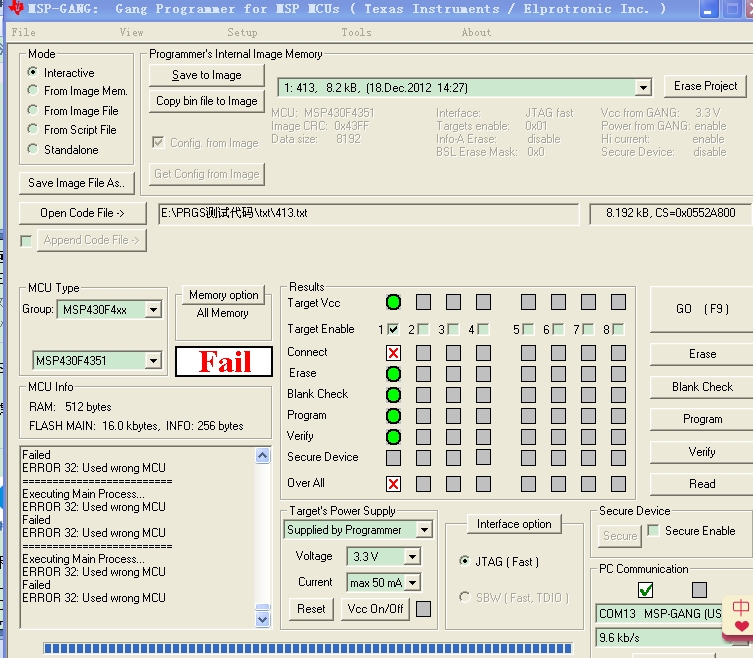Open the File menu
753x658 pixels.
pyautogui.click(x=24, y=32)
